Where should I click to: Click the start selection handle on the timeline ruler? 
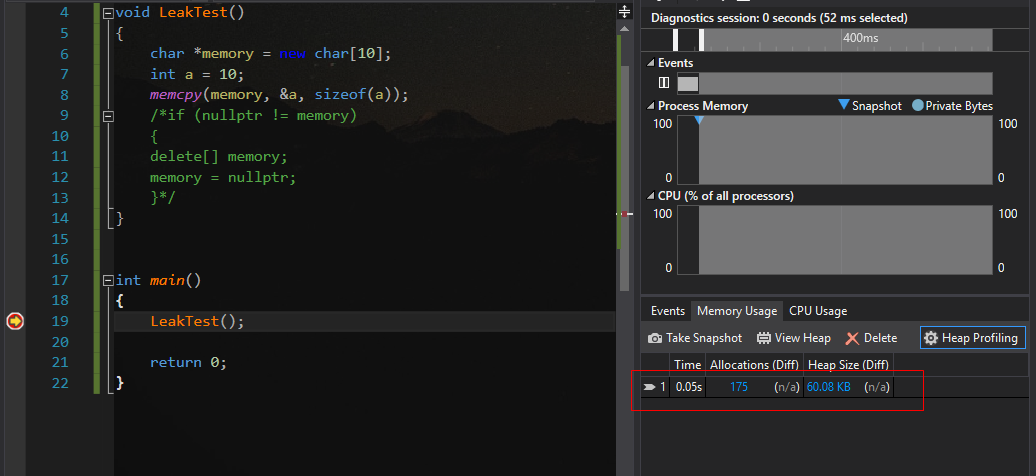point(675,40)
